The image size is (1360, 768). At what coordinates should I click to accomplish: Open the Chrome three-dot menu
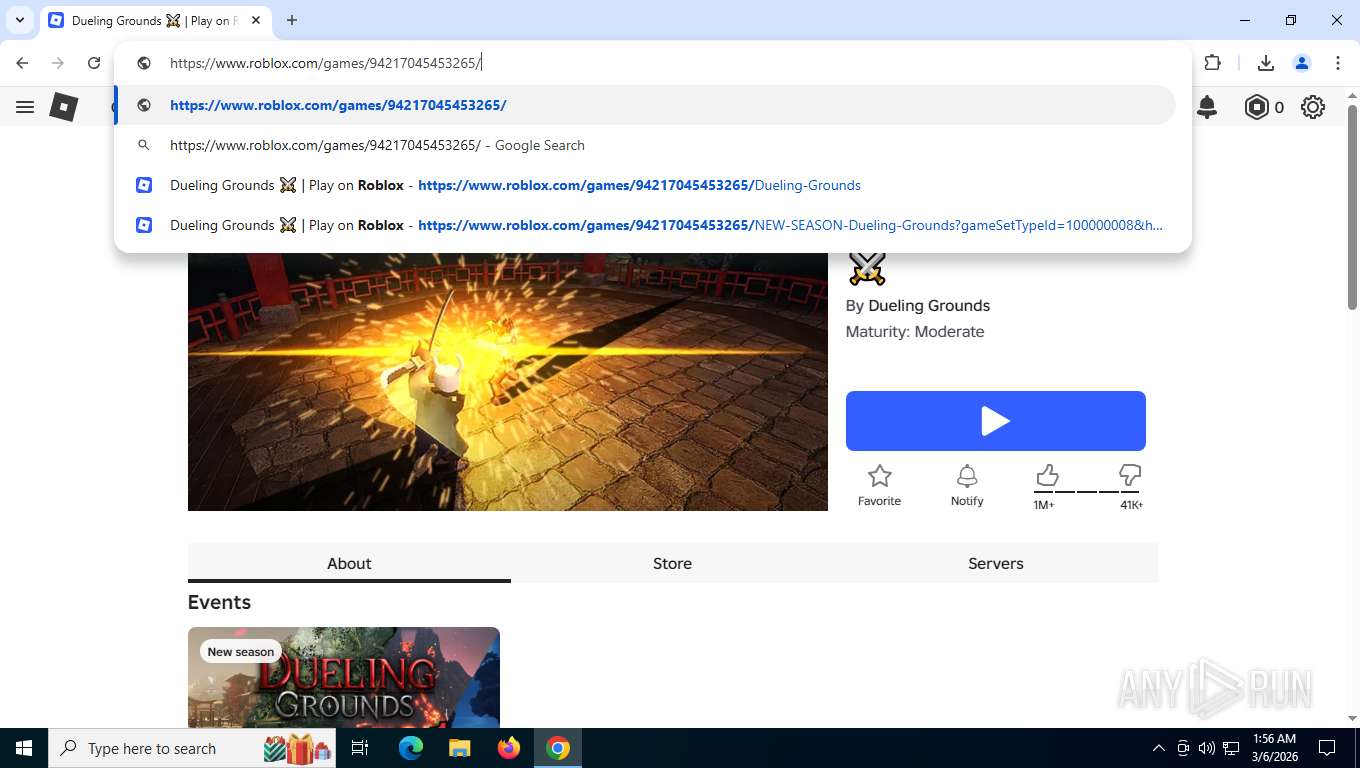click(1338, 63)
